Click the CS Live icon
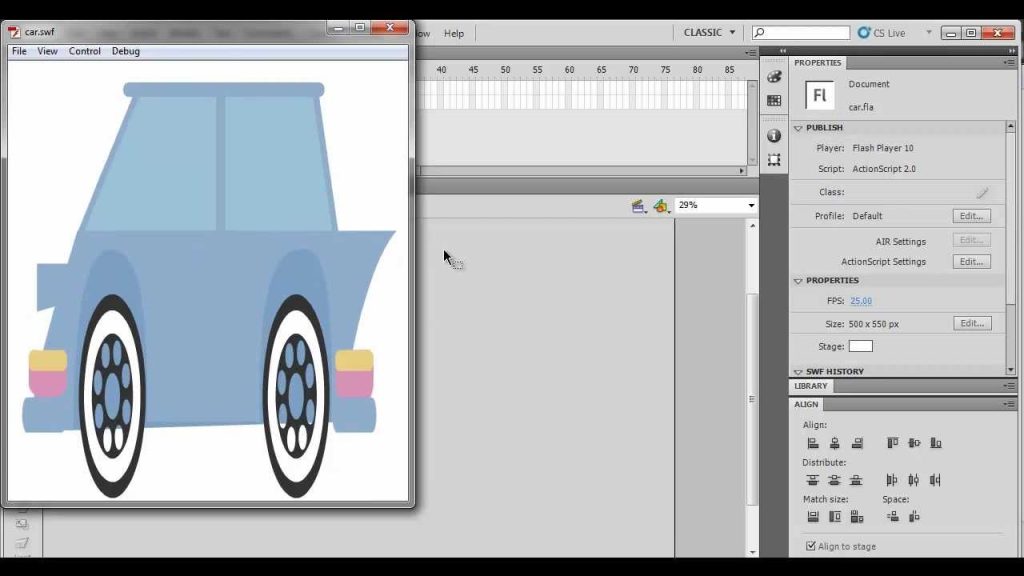Viewport: 1024px width, 576px height. pos(864,32)
